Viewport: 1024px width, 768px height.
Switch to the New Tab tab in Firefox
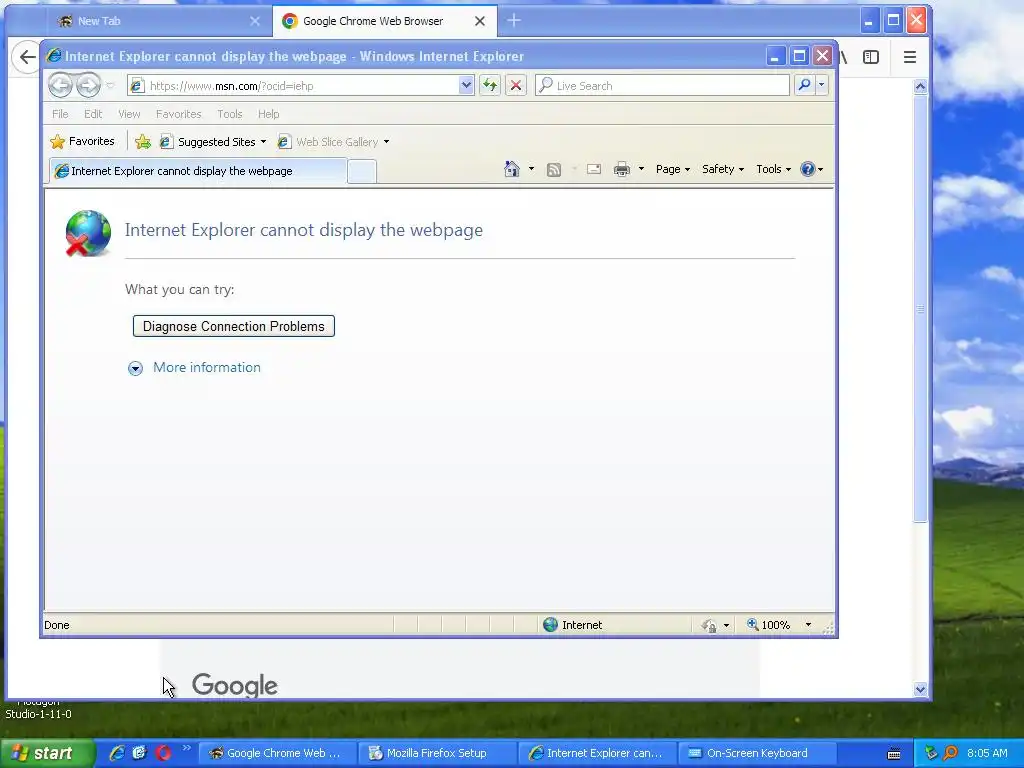157,21
